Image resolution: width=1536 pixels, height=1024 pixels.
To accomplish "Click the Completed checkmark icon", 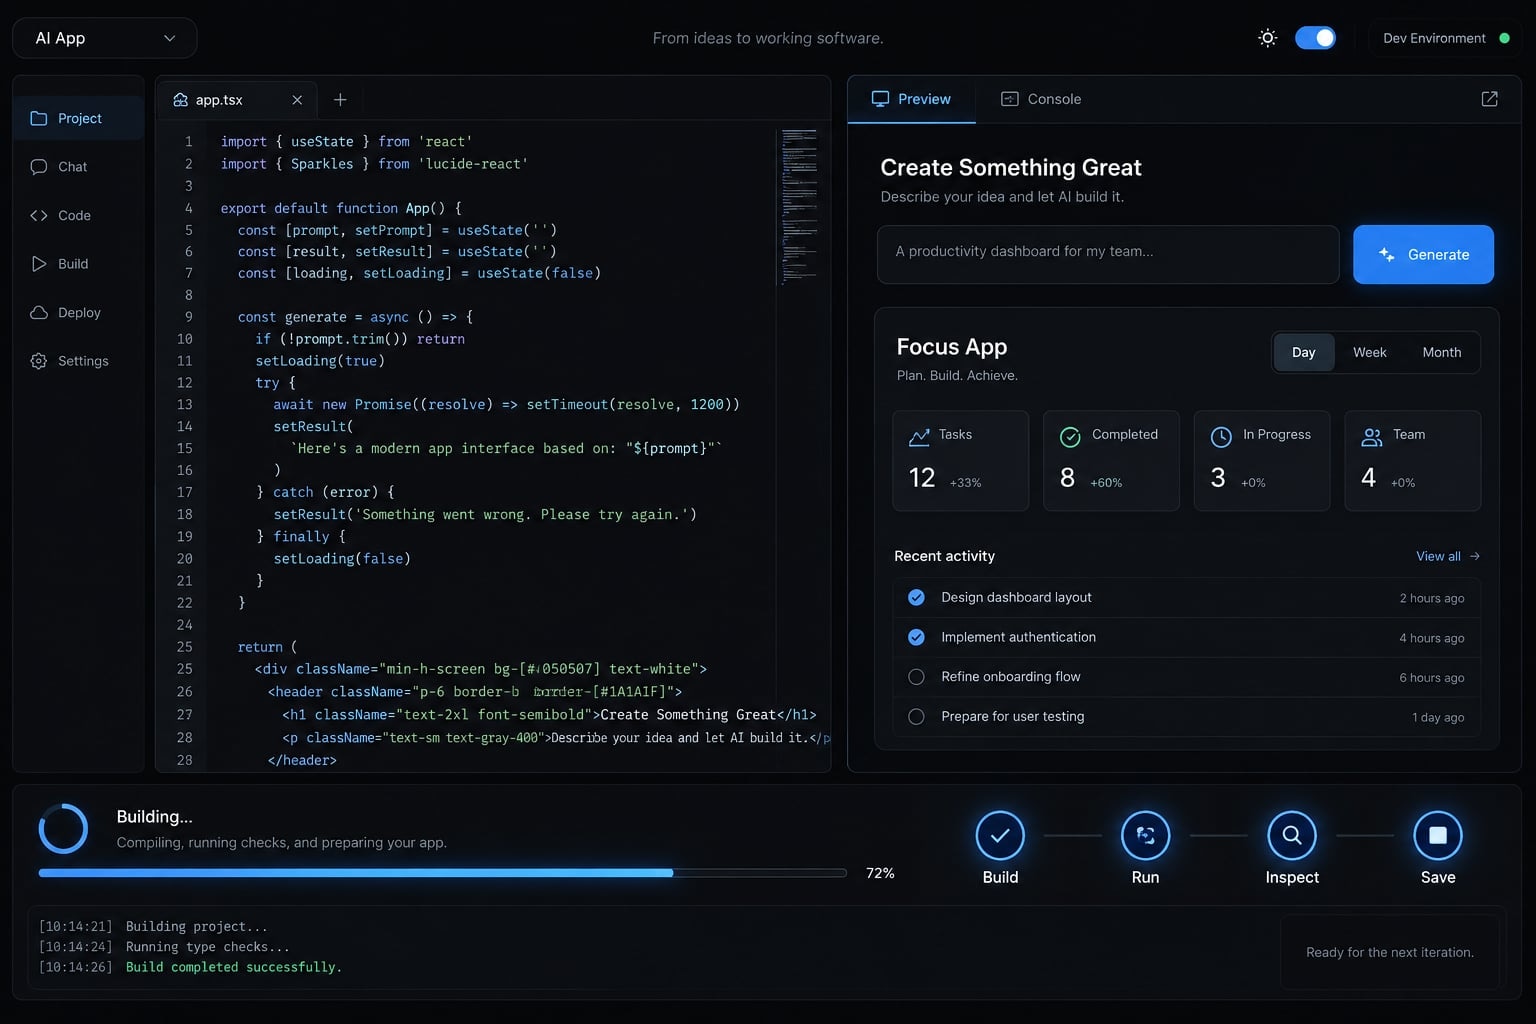I will click(x=1070, y=437).
